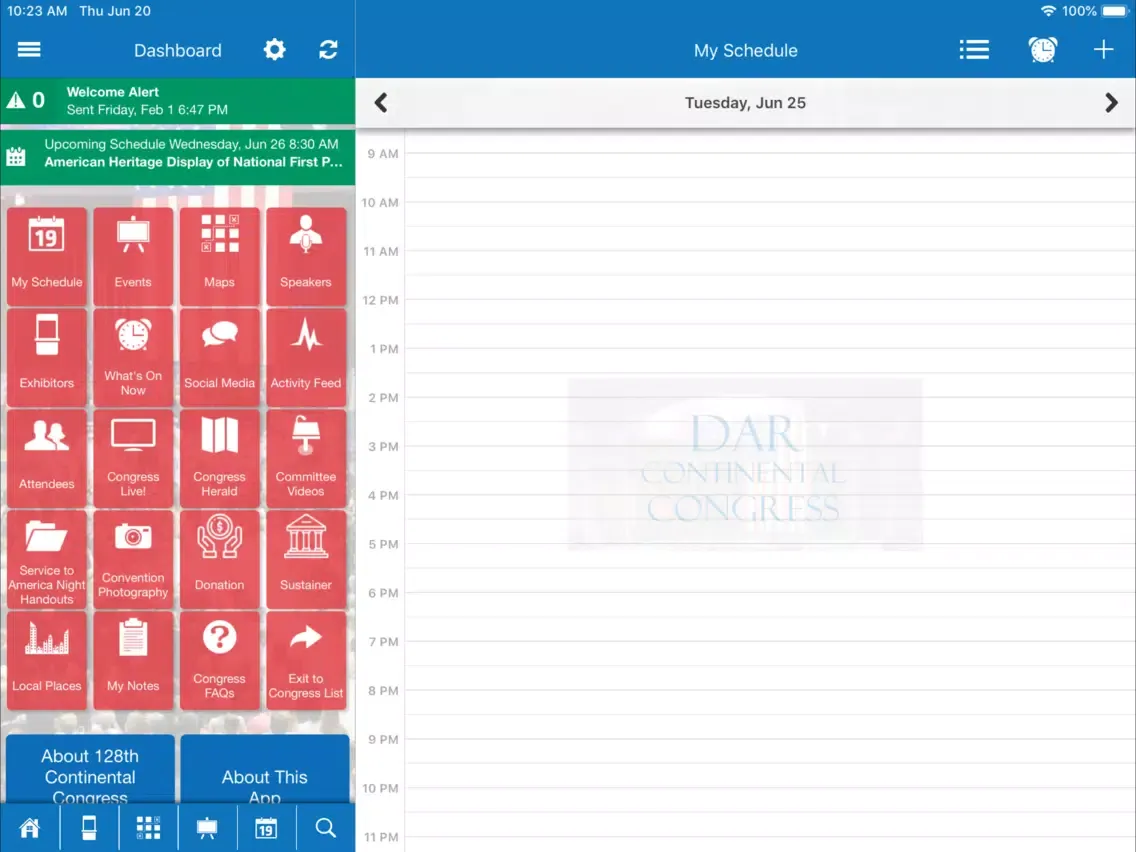Tap the calendar tab in bottom bar
Screen dimensions: 1136x852
(x=266, y=827)
